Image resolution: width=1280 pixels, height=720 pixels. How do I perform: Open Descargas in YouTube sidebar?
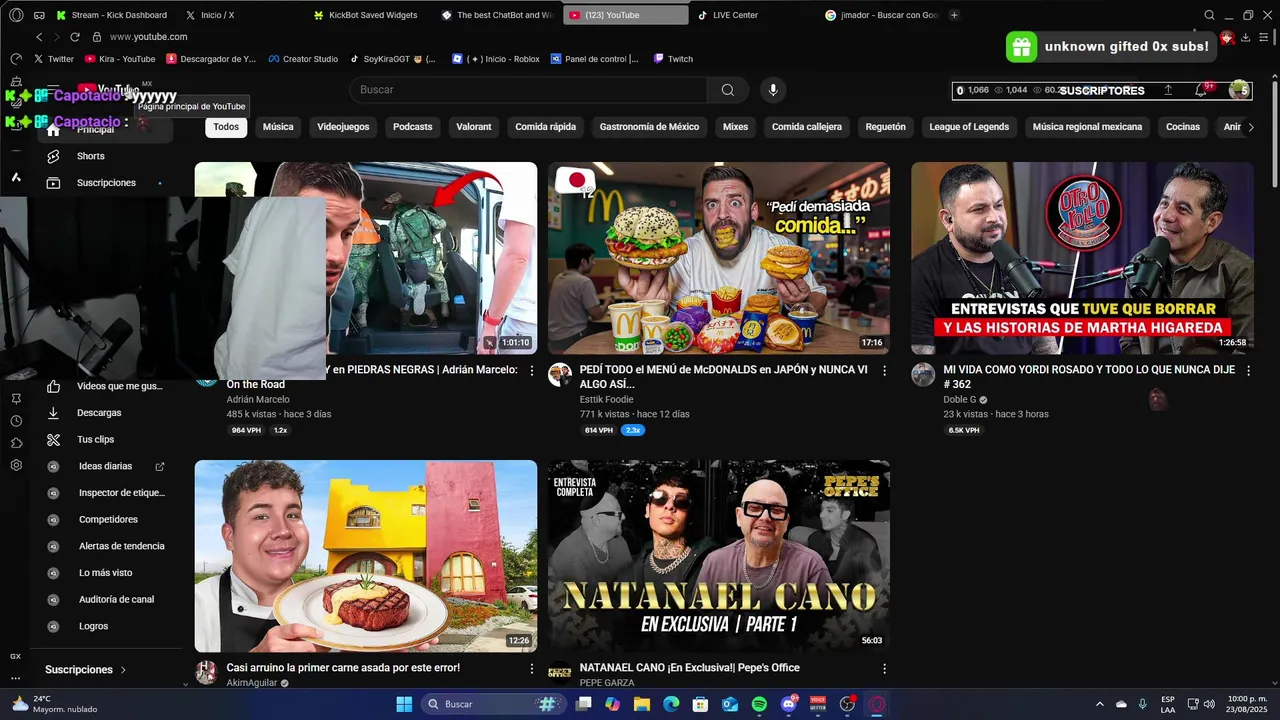pos(99,413)
